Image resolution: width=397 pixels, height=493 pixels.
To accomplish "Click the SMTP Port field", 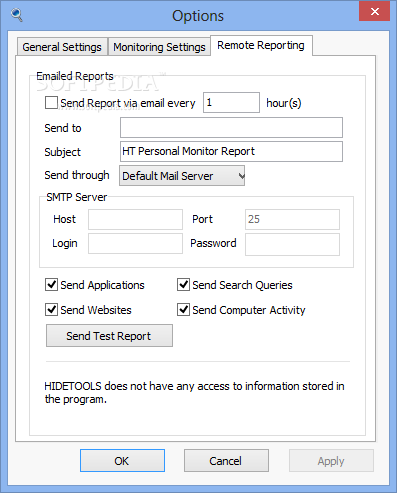I will coord(292,219).
